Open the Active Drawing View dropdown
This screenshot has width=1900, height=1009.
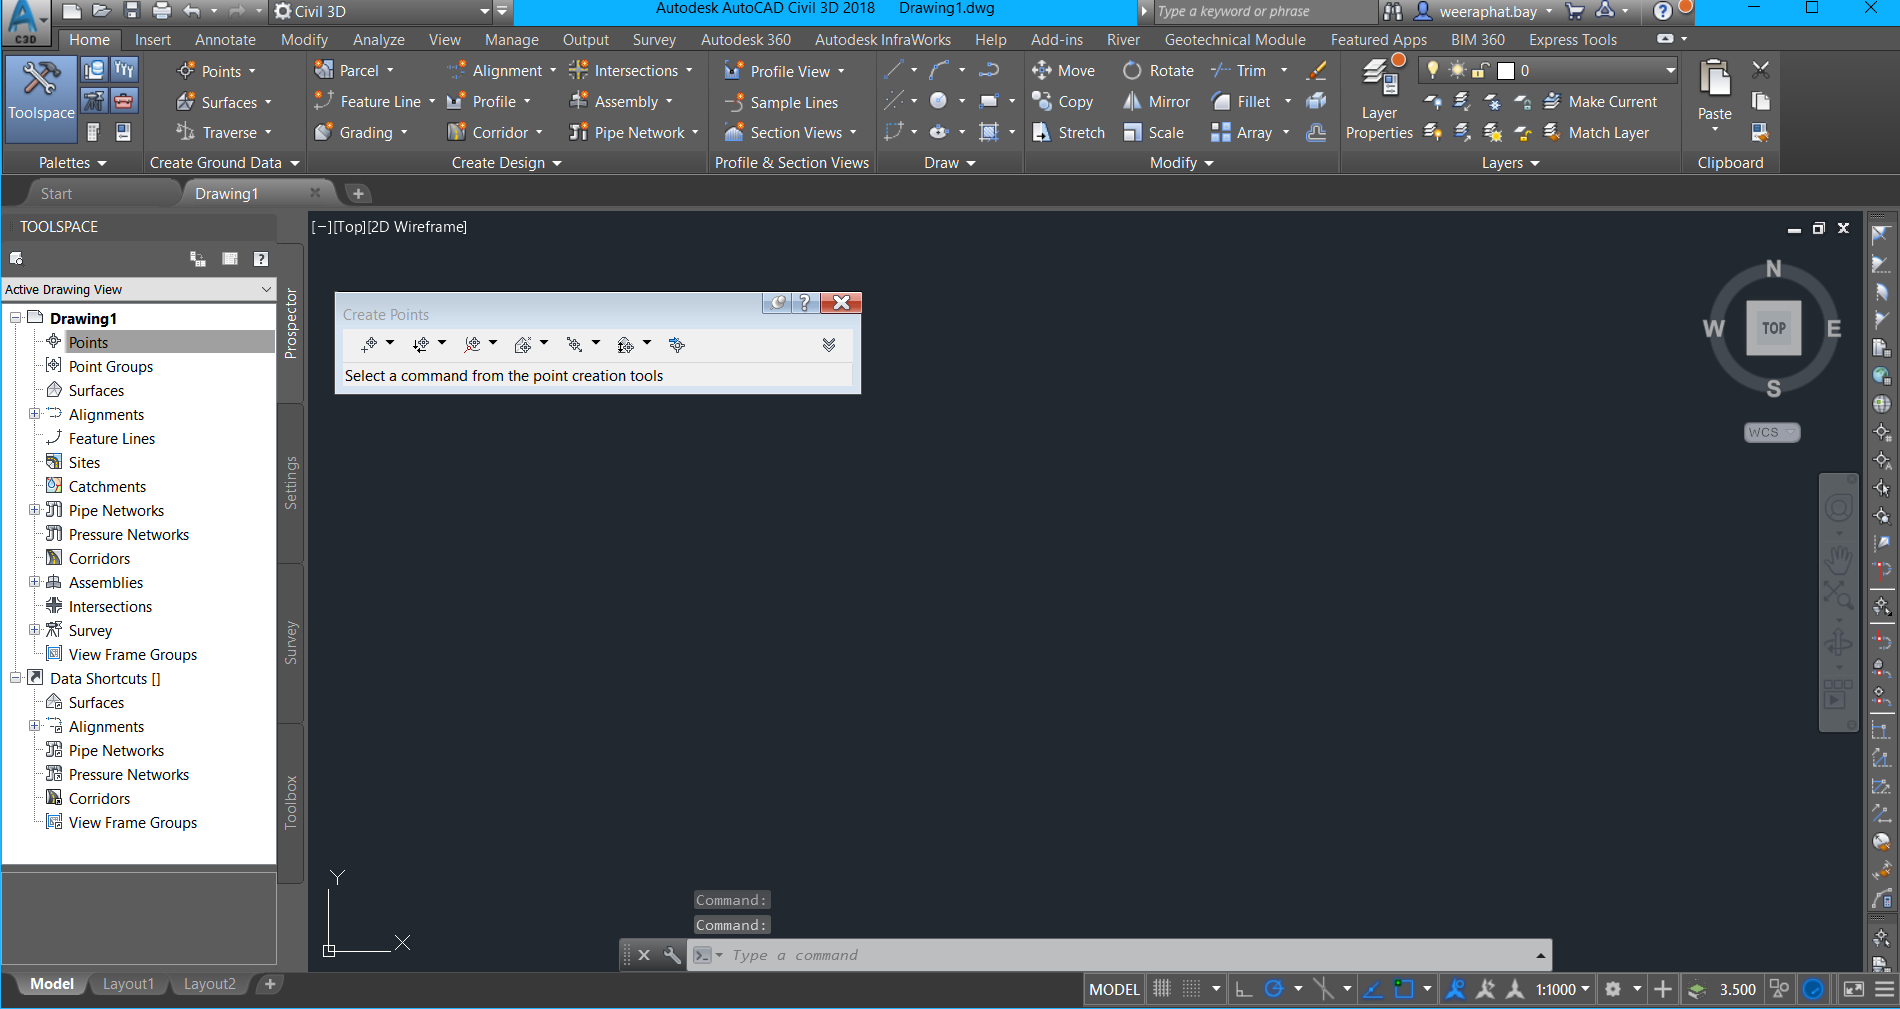point(138,289)
